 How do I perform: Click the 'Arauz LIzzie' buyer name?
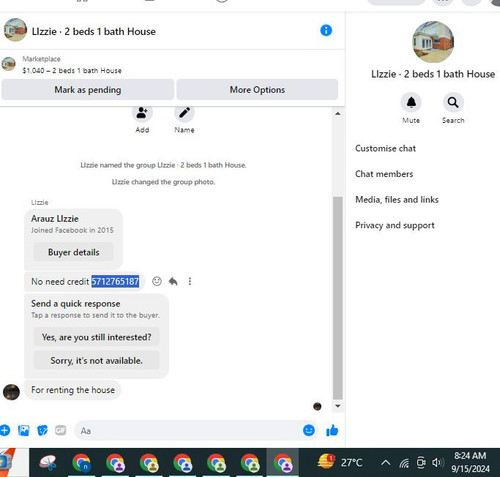tap(55, 219)
